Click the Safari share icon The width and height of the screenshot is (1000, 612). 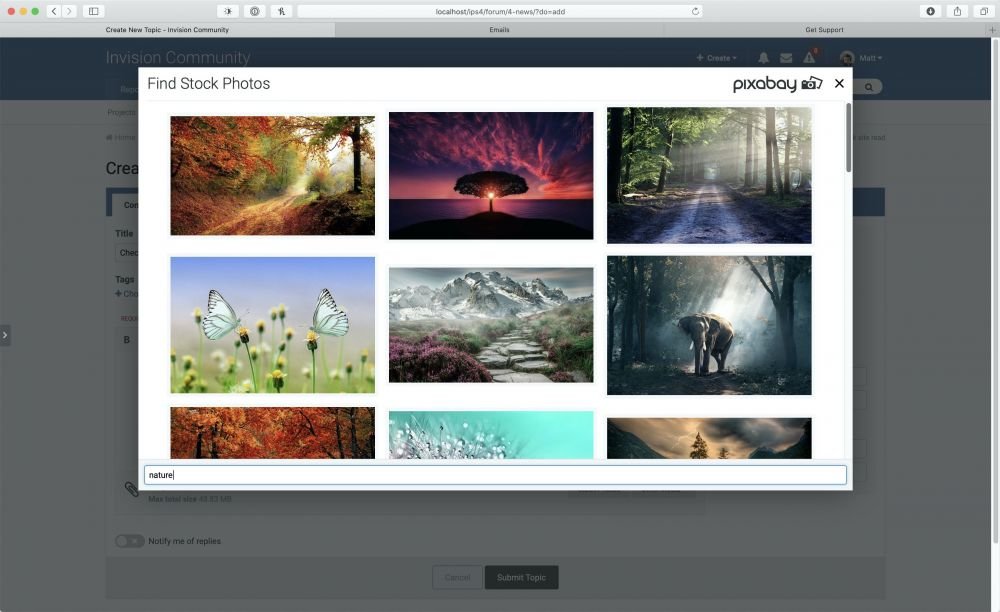(957, 11)
